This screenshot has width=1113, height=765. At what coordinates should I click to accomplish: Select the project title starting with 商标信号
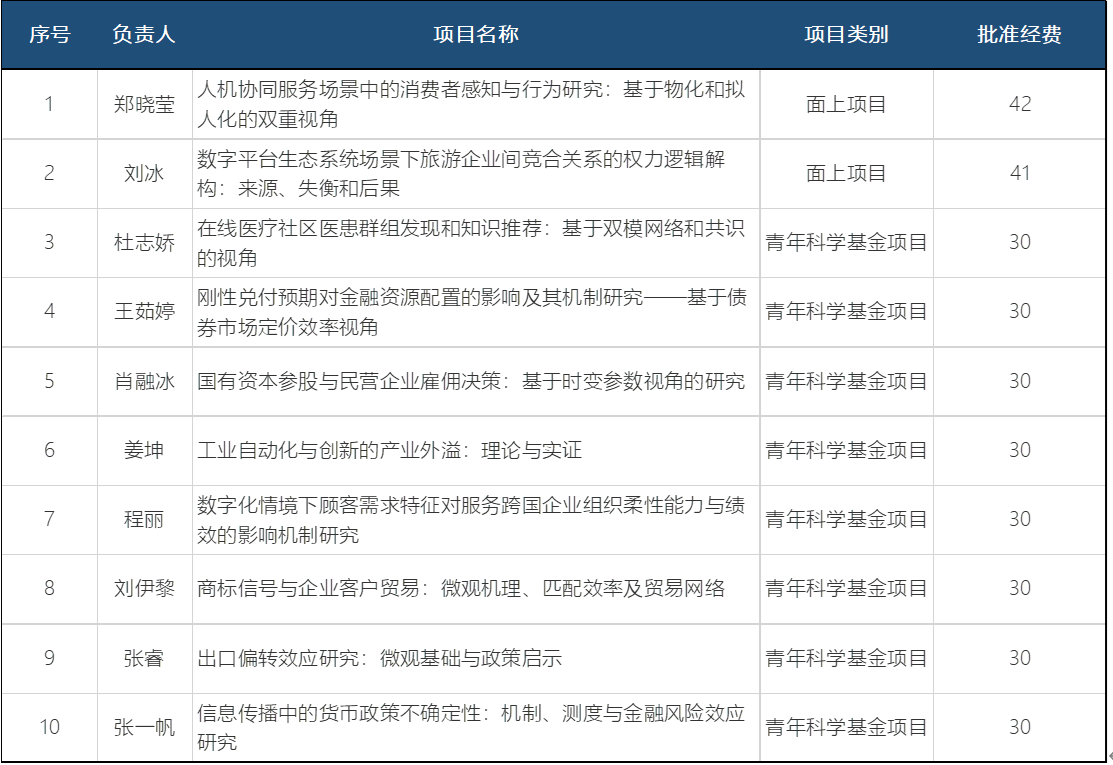(461, 588)
